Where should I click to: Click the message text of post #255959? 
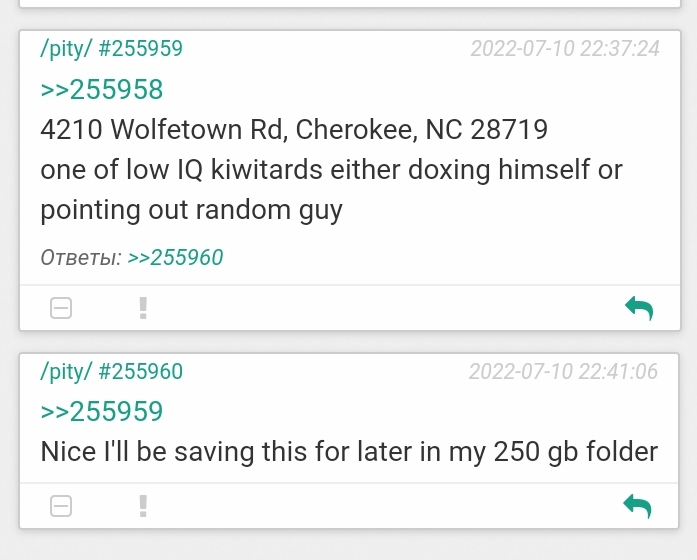pos(330,170)
